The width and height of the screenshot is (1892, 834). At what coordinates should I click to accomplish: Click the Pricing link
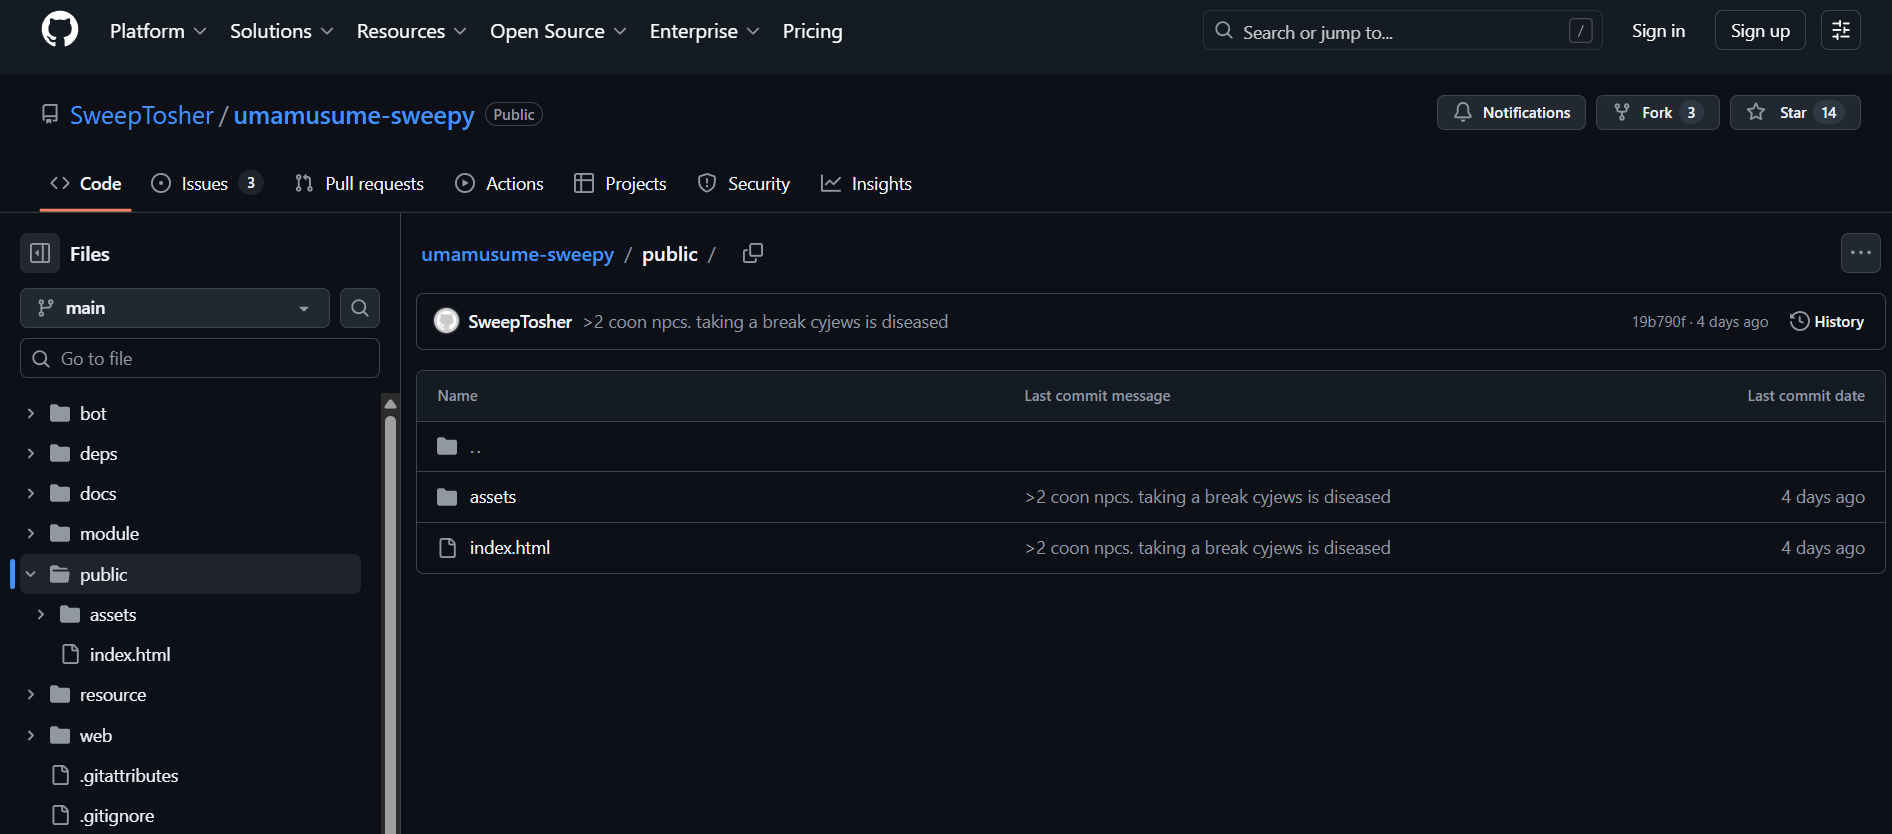click(812, 31)
